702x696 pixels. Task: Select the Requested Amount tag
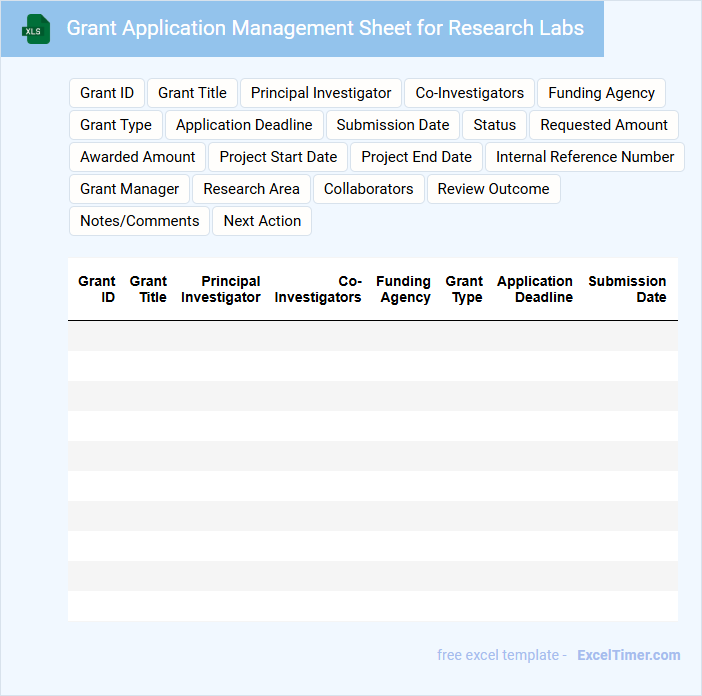tap(604, 125)
